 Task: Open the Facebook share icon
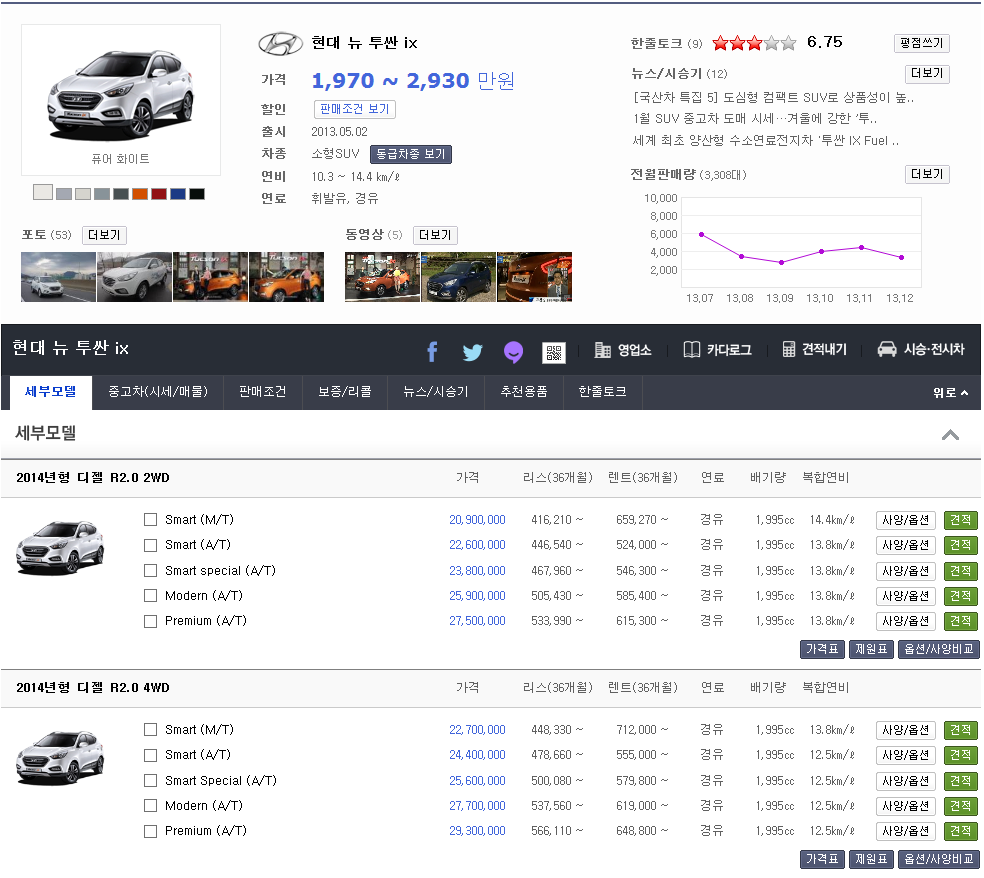tap(431, 352)
